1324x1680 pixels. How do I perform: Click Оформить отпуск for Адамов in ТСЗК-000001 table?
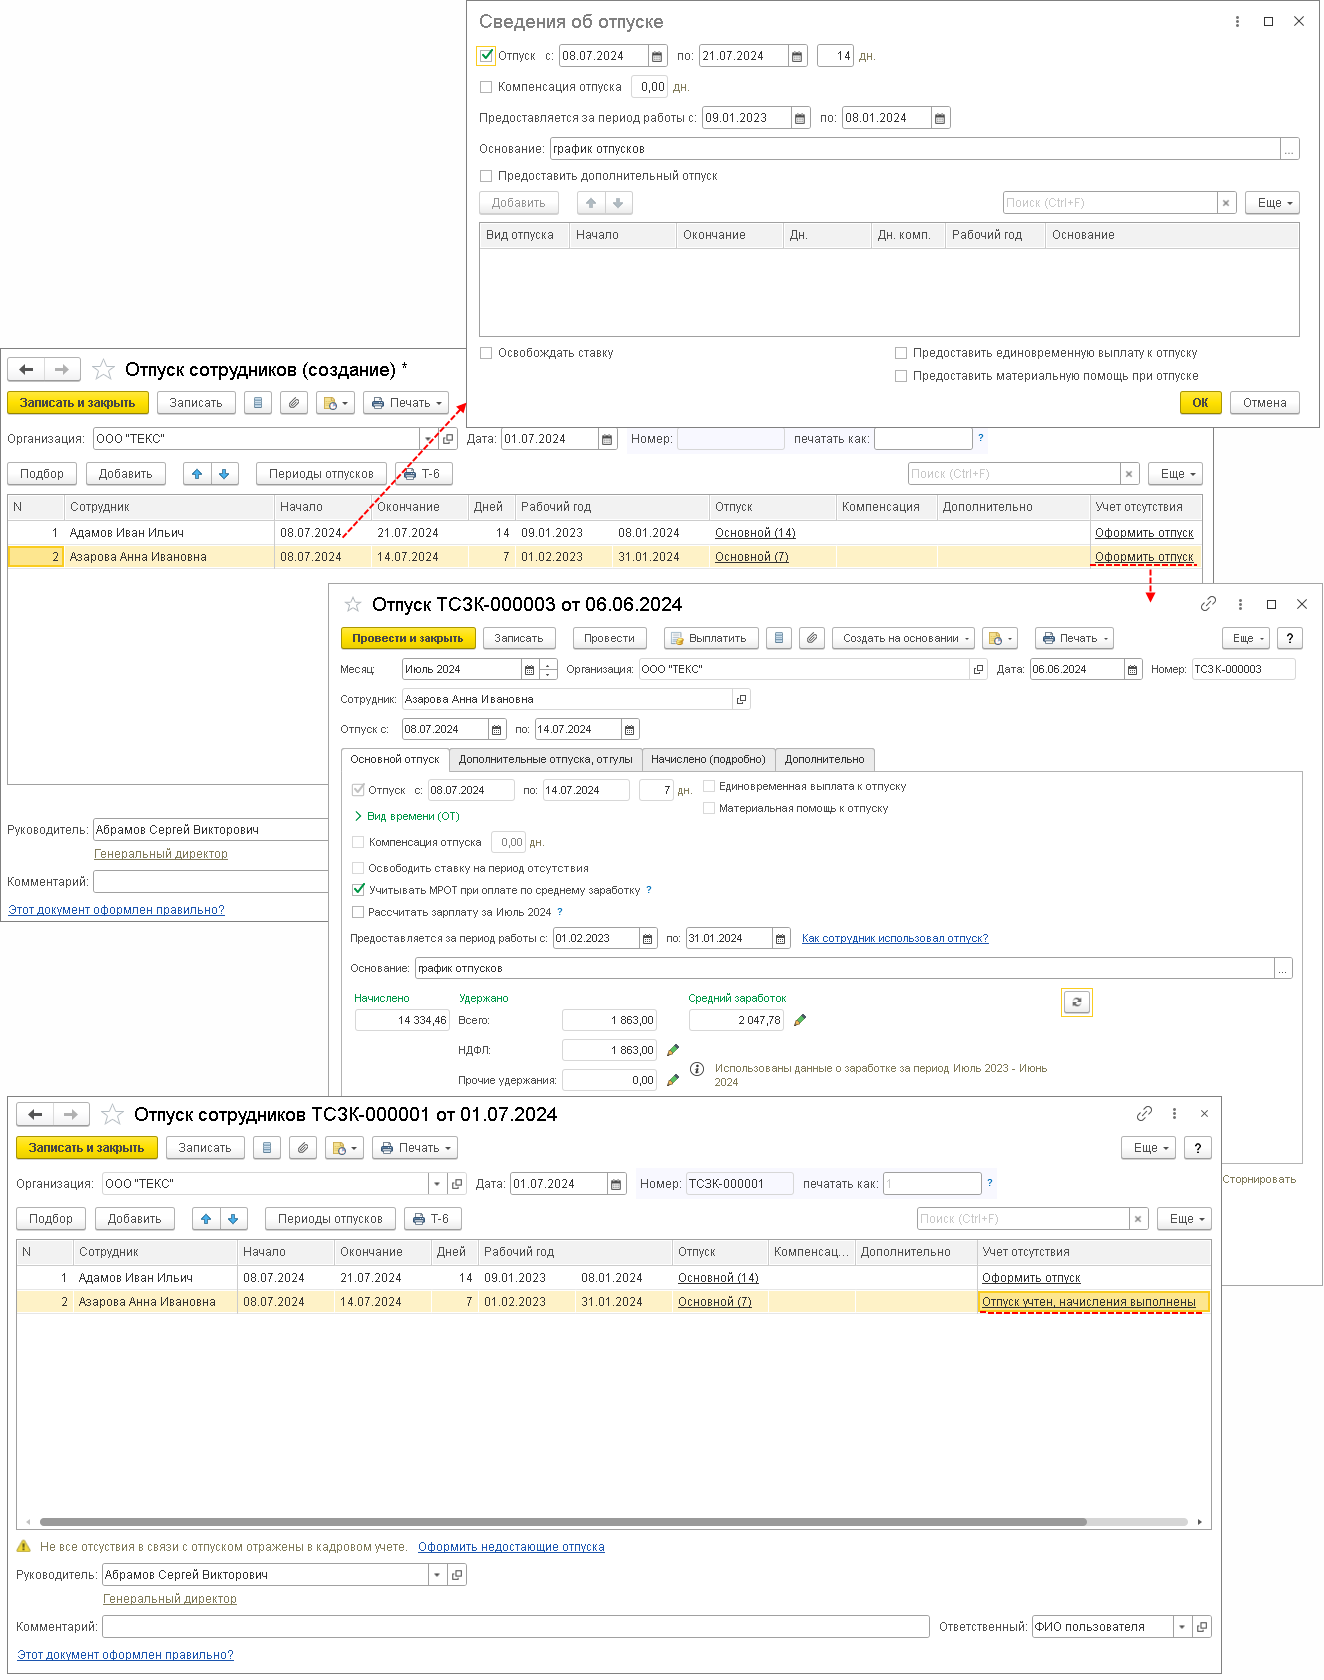click(x=1031, y=1278)
